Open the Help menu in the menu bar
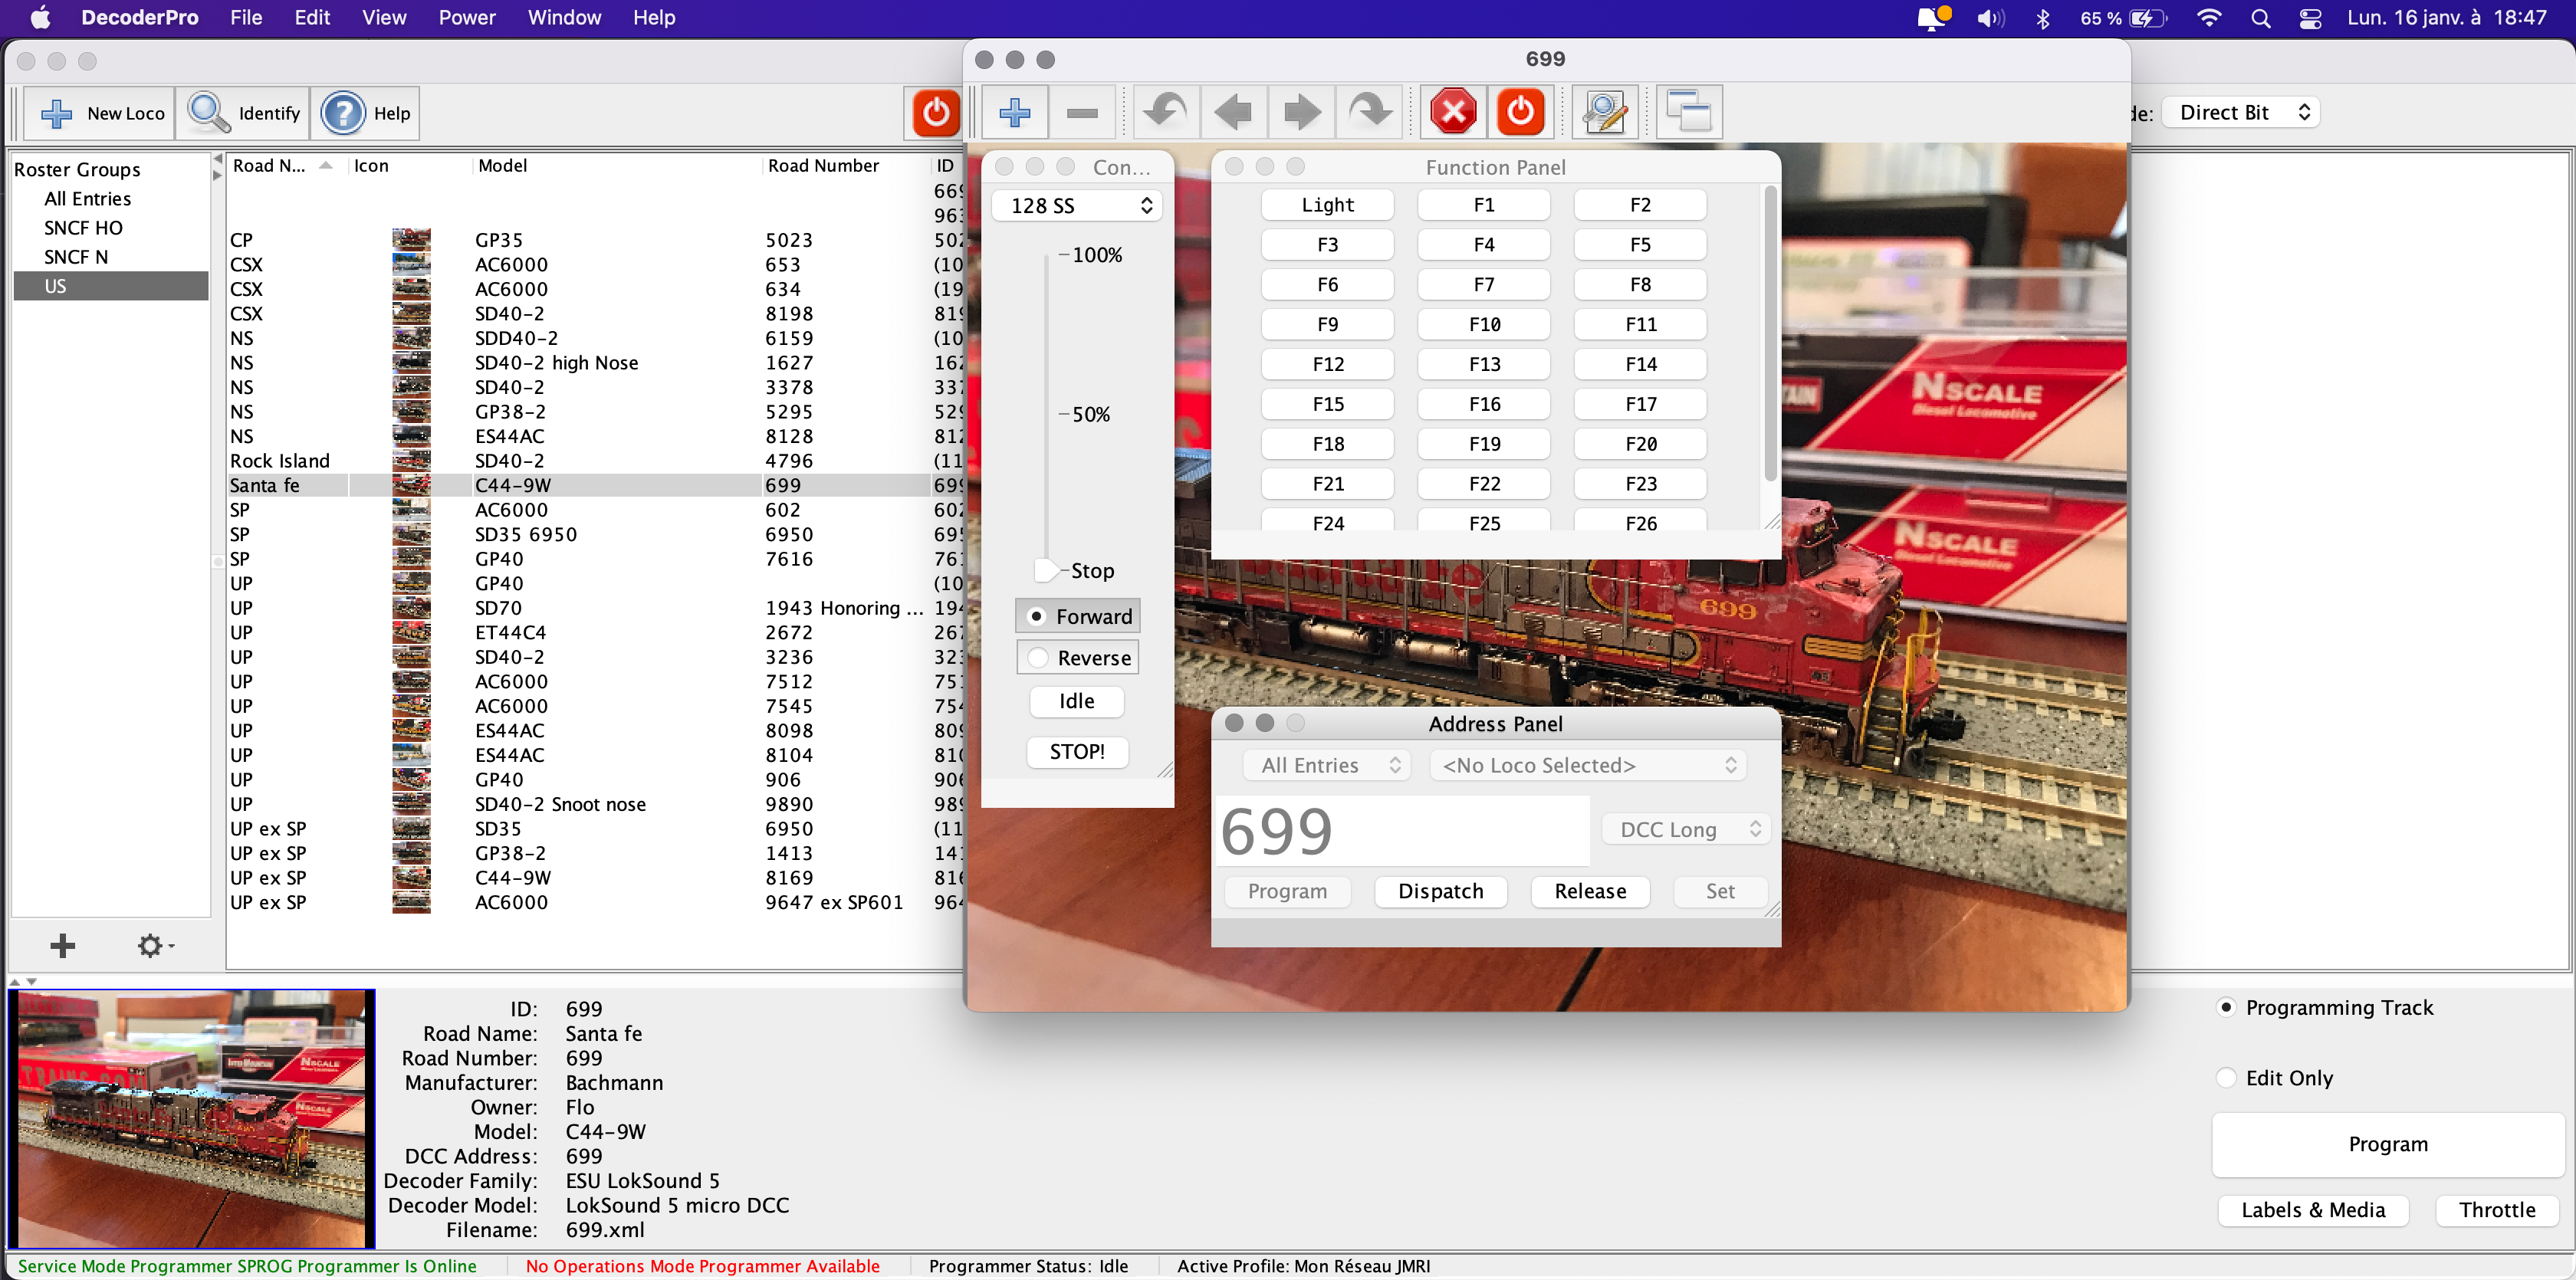The height and width of the screenshot is (1280, 2576). tap(653, 17)
